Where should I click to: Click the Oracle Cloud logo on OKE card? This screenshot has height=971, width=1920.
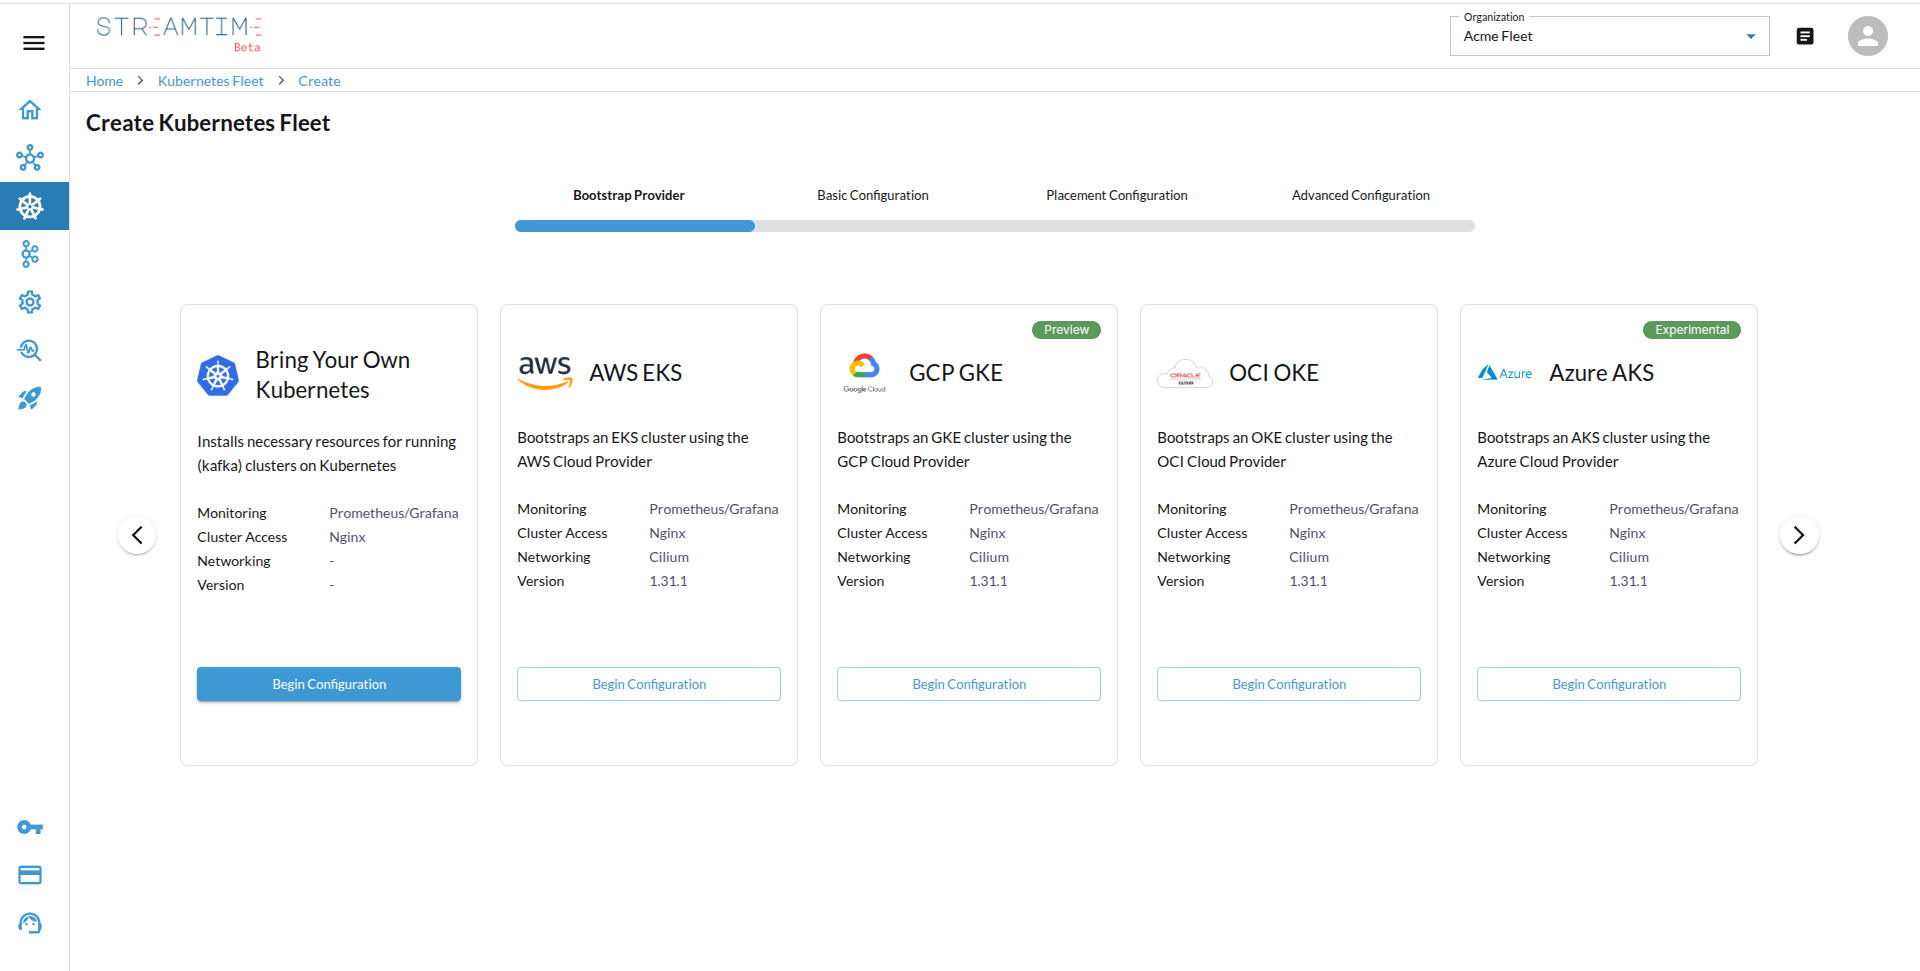[x=1185, y=373]
